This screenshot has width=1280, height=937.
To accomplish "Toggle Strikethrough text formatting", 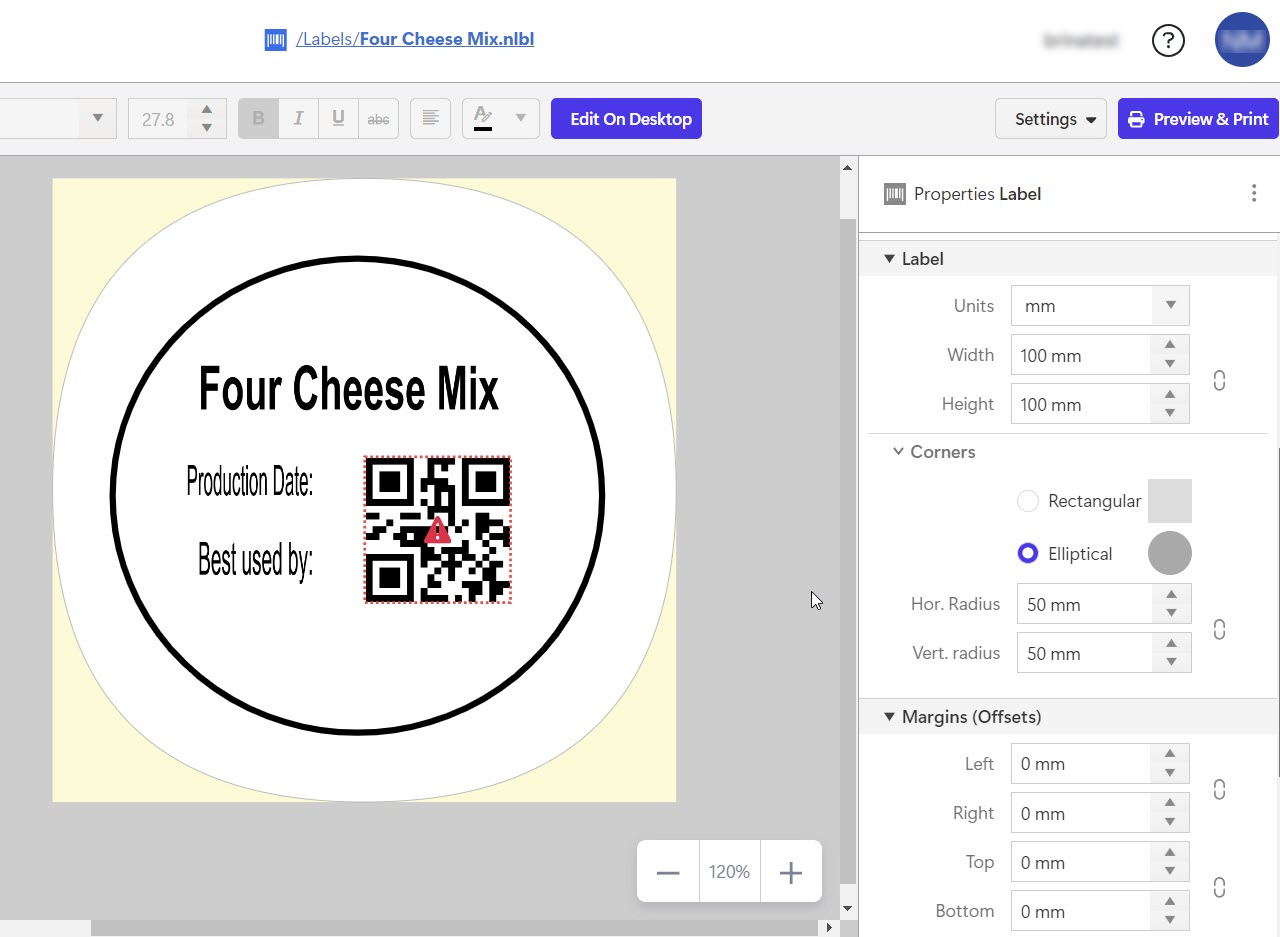I will point(378,119).
